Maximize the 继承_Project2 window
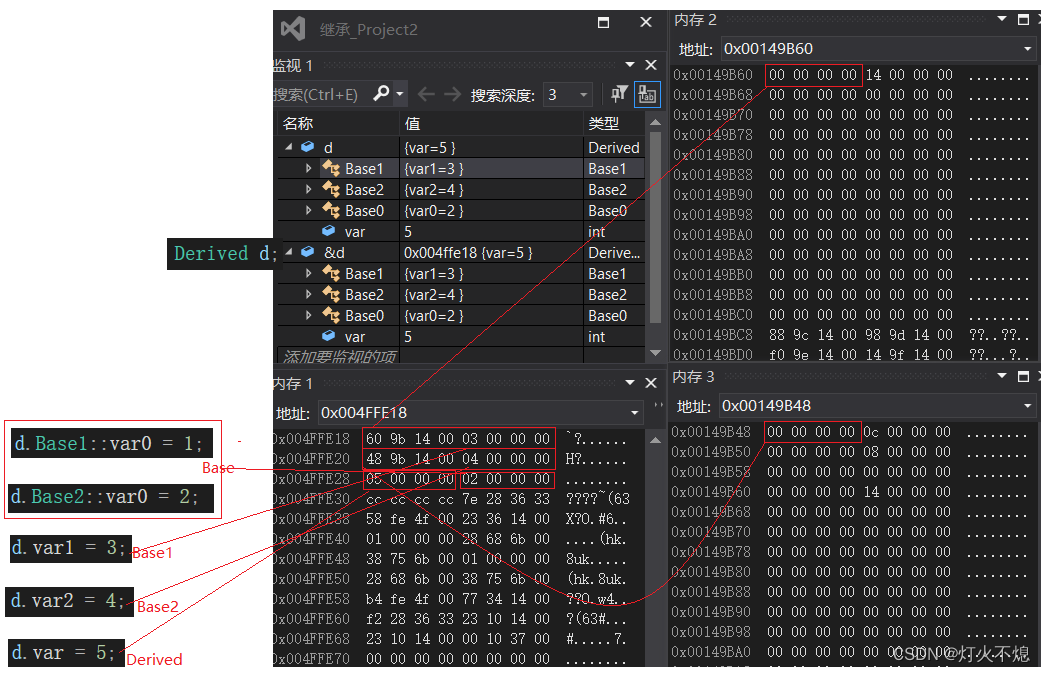Viewport: 1046px width, 673px height. coord(603,22)
